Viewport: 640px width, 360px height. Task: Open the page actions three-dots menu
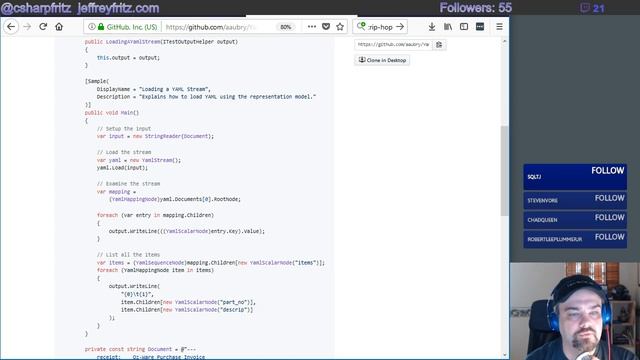tap(312, 27)
